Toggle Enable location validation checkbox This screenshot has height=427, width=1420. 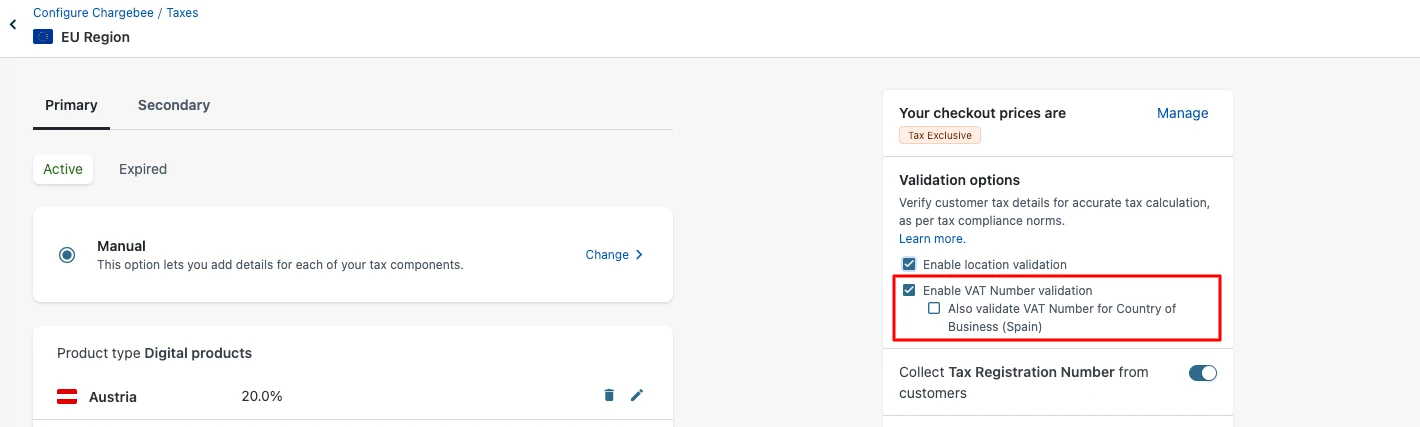coord(909,265)
